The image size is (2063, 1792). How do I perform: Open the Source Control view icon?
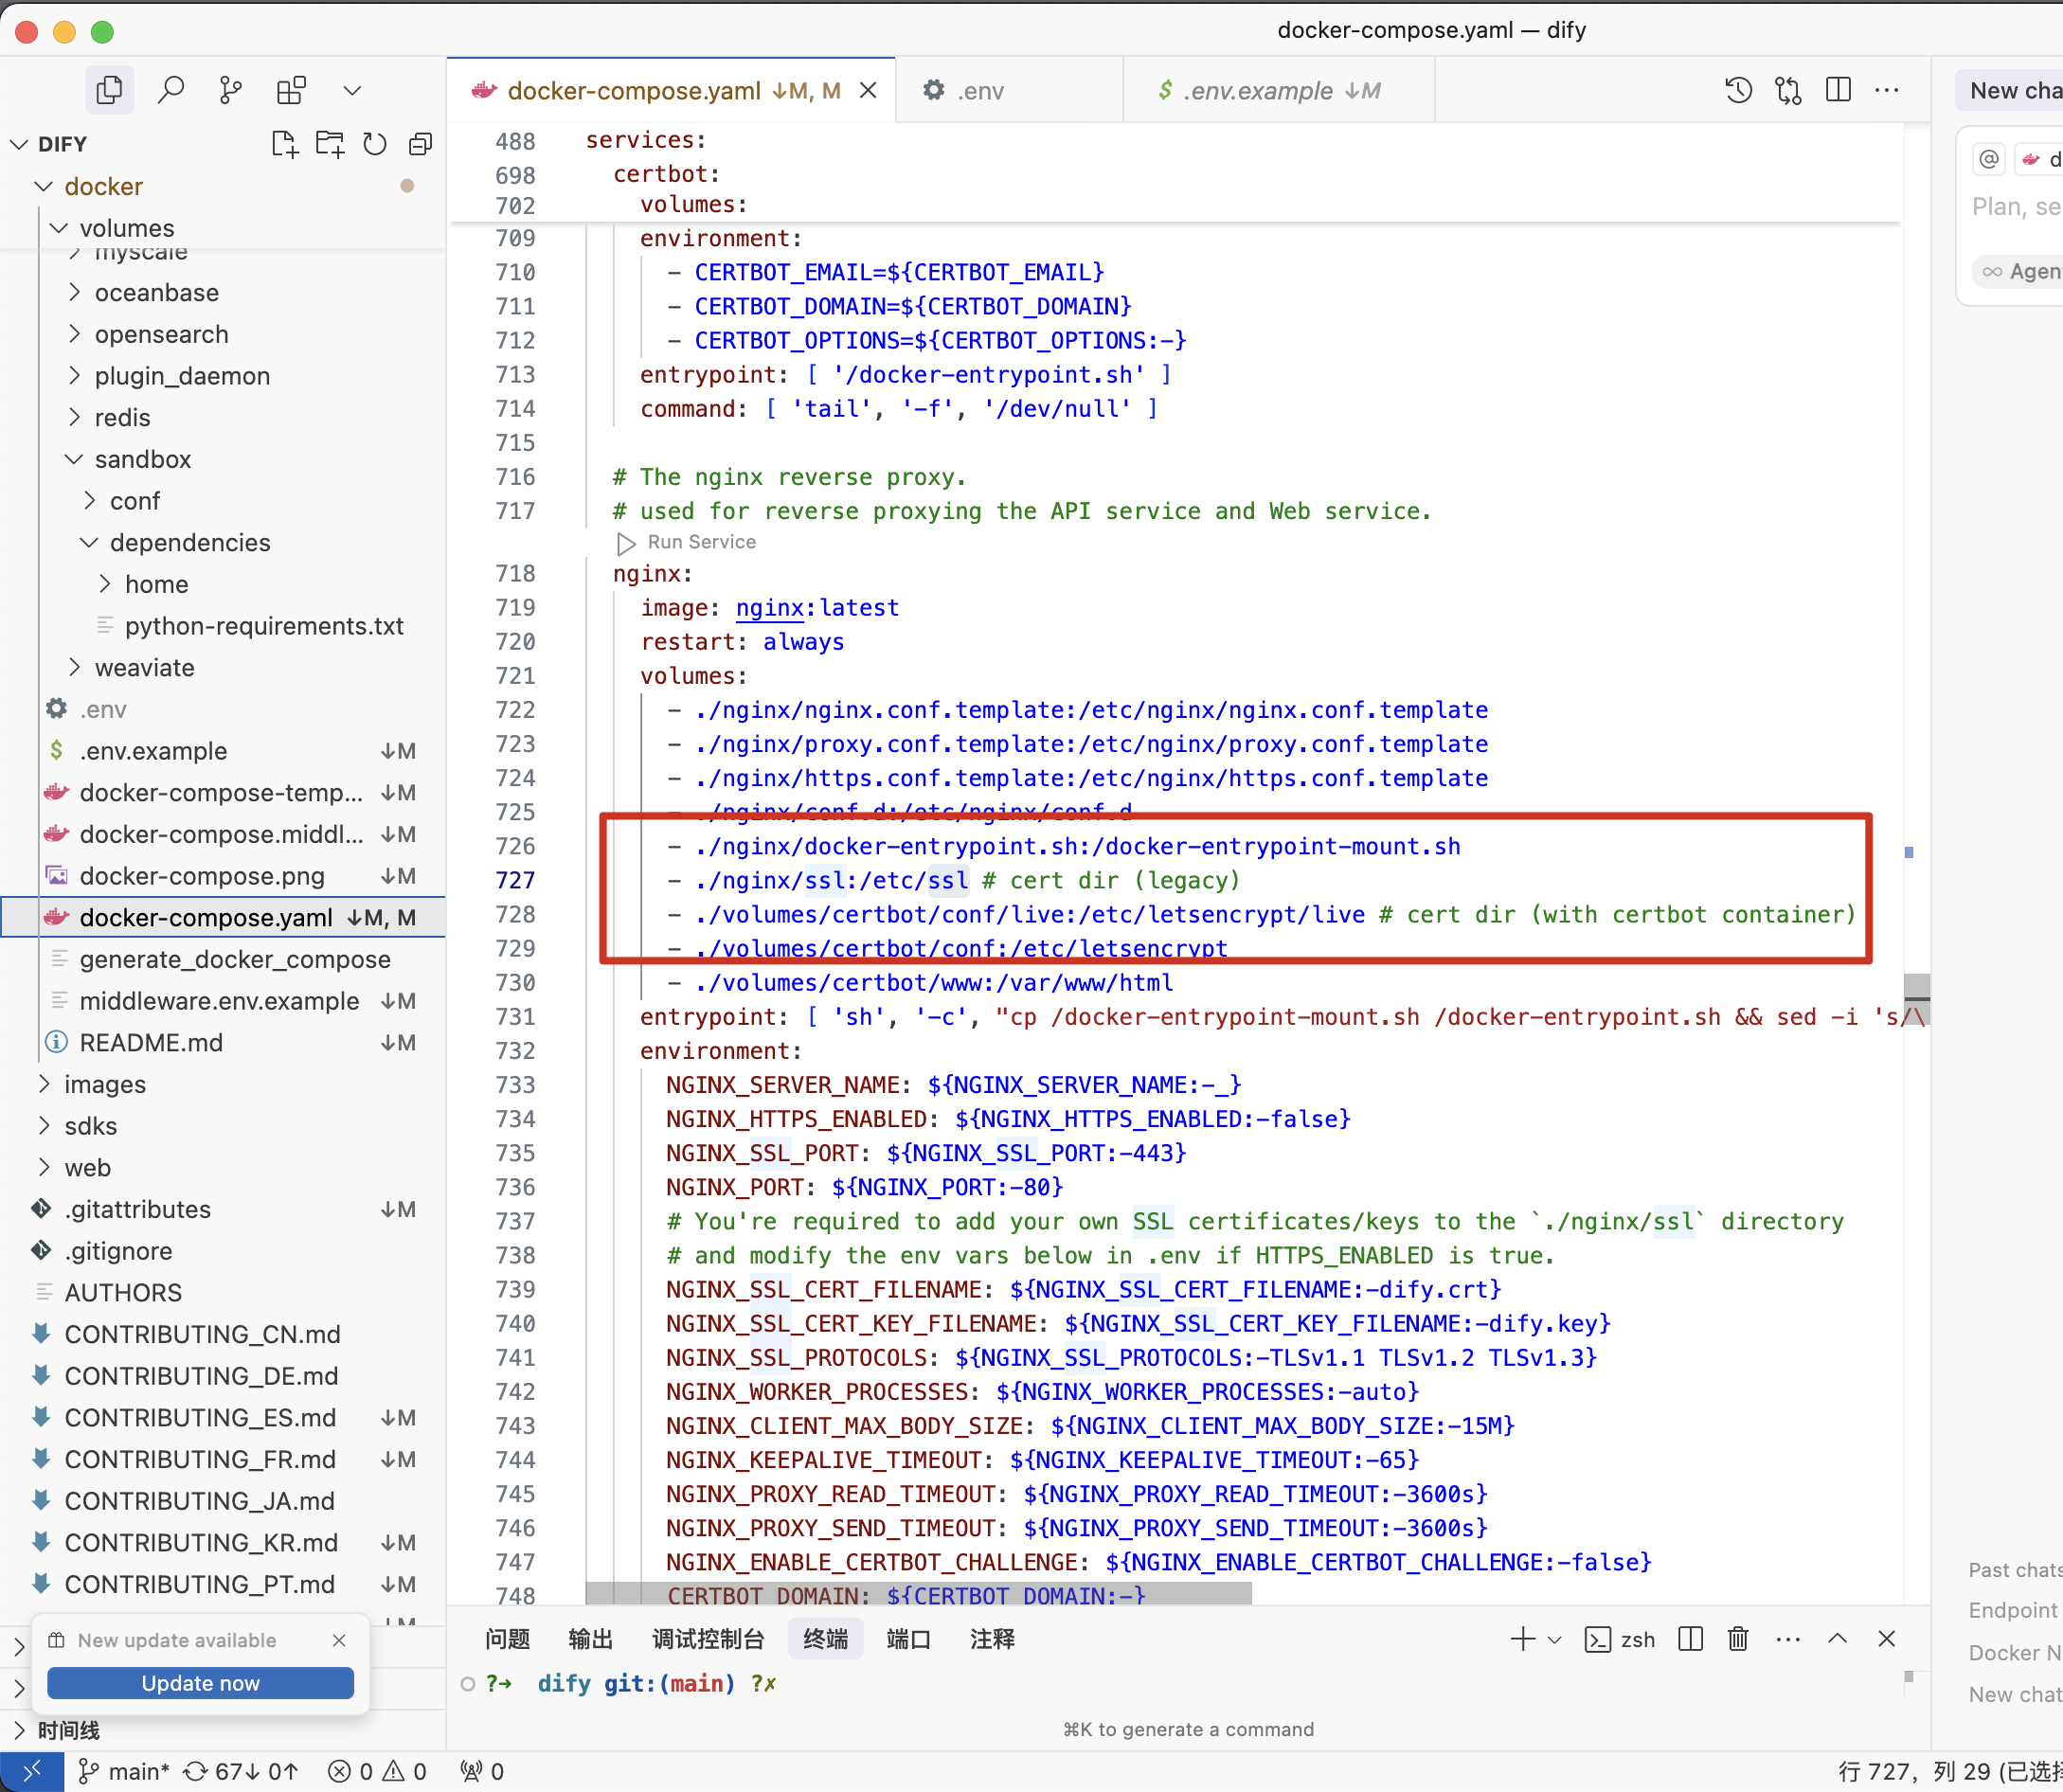[231, 91]
